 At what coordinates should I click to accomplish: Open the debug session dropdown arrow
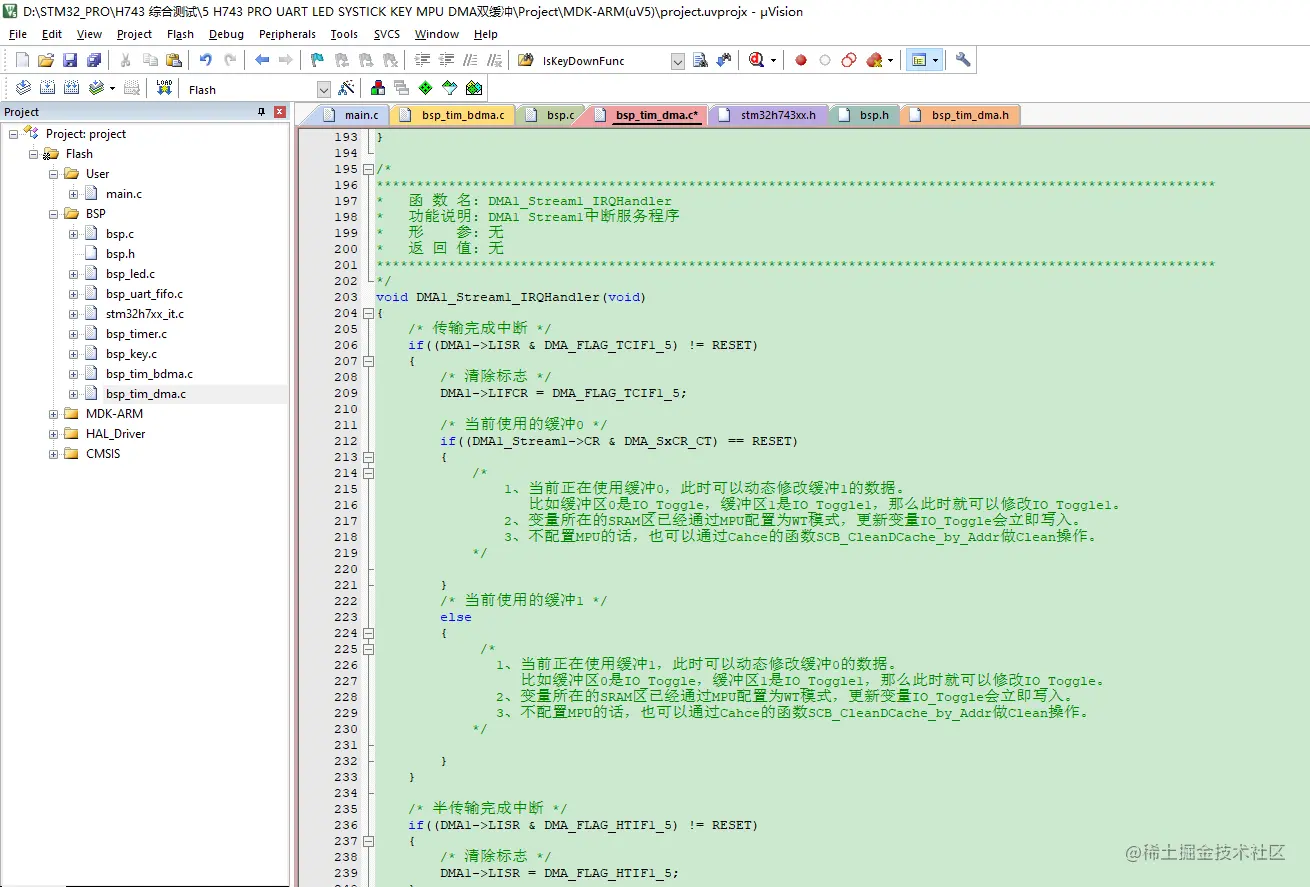(x=774, y=61)
